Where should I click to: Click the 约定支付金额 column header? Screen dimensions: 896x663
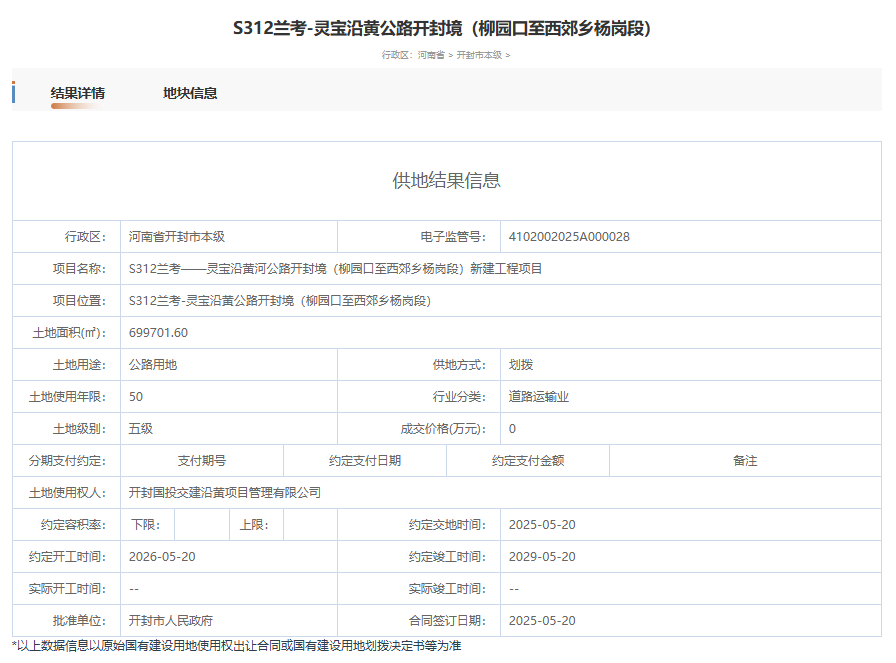pyautogui.click(x=528, y=461)
